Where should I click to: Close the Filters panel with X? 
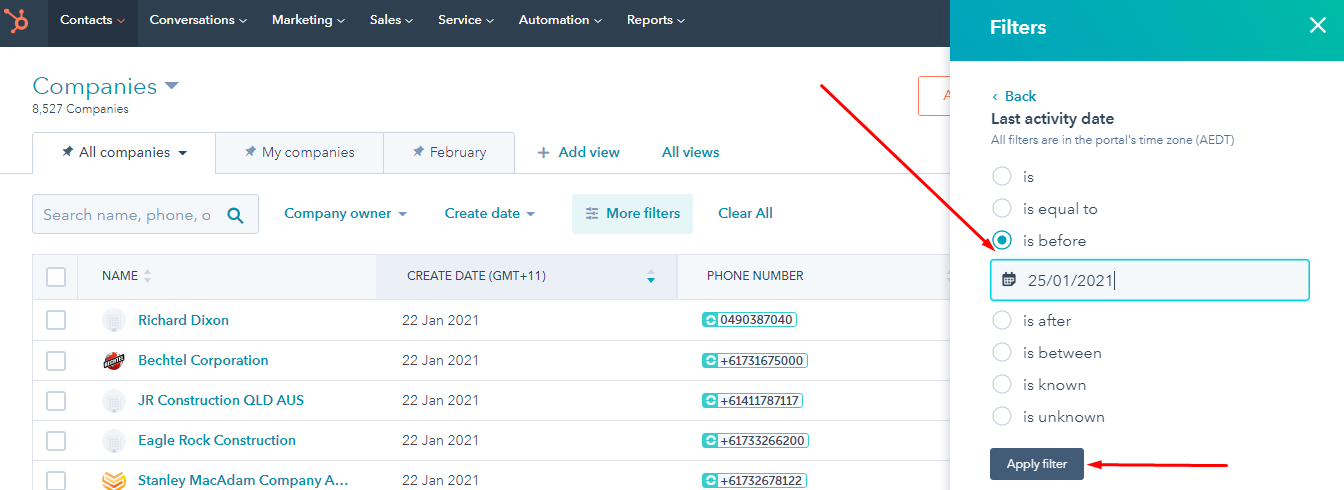click(x=1317, y=26)
